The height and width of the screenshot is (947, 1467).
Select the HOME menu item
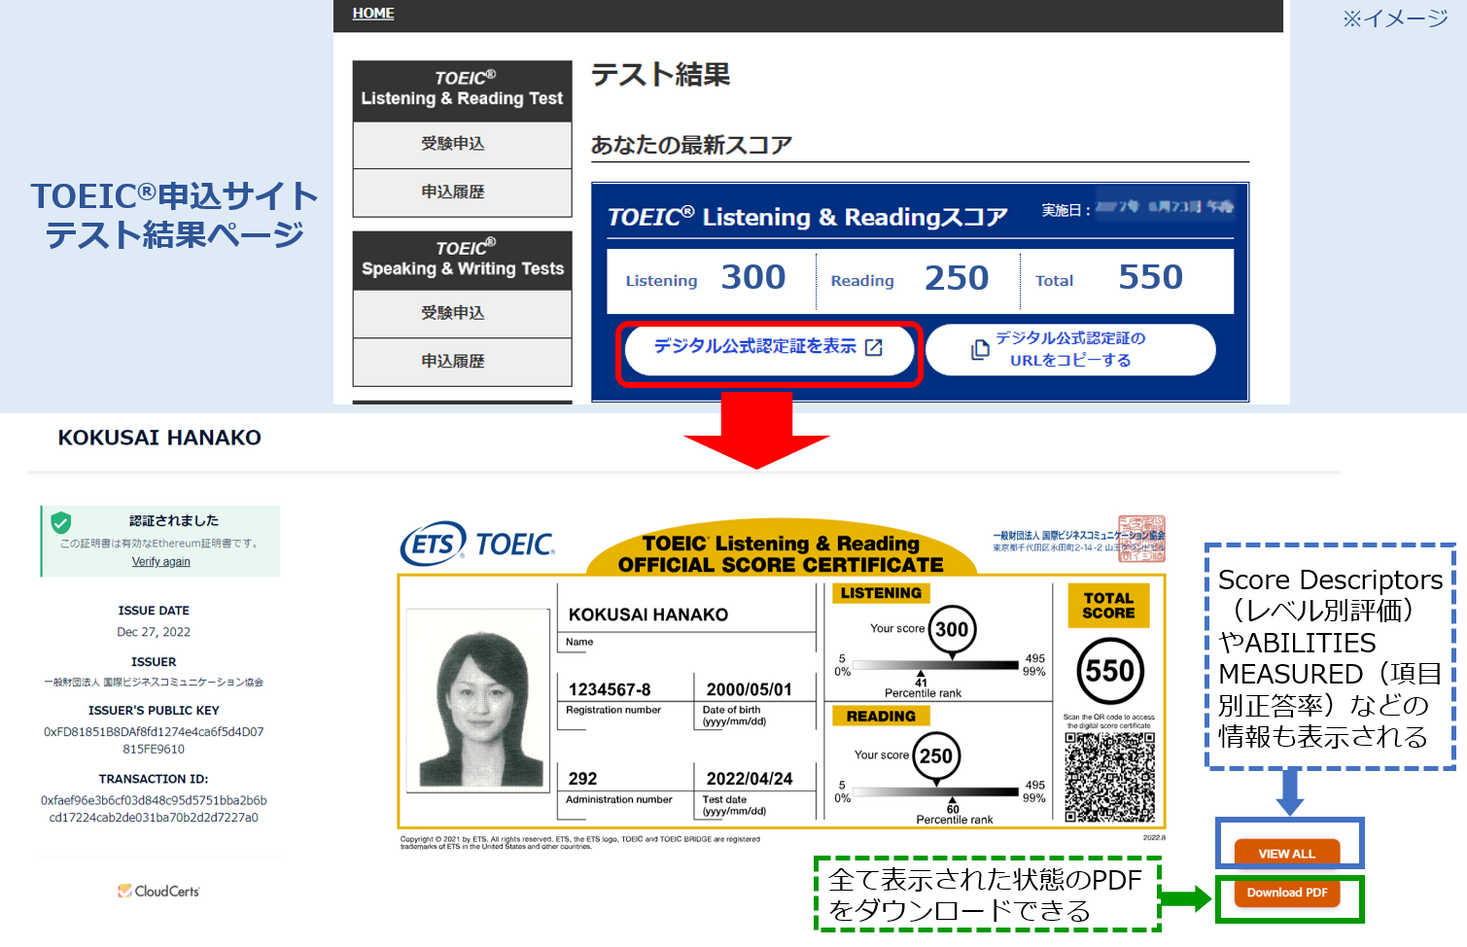click(372, 13)
